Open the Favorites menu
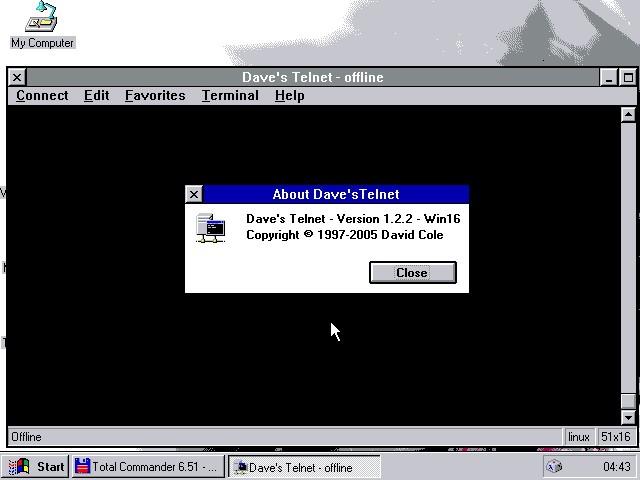The width and height of the screenshot is (640, 480). click(x=155, y=96)
